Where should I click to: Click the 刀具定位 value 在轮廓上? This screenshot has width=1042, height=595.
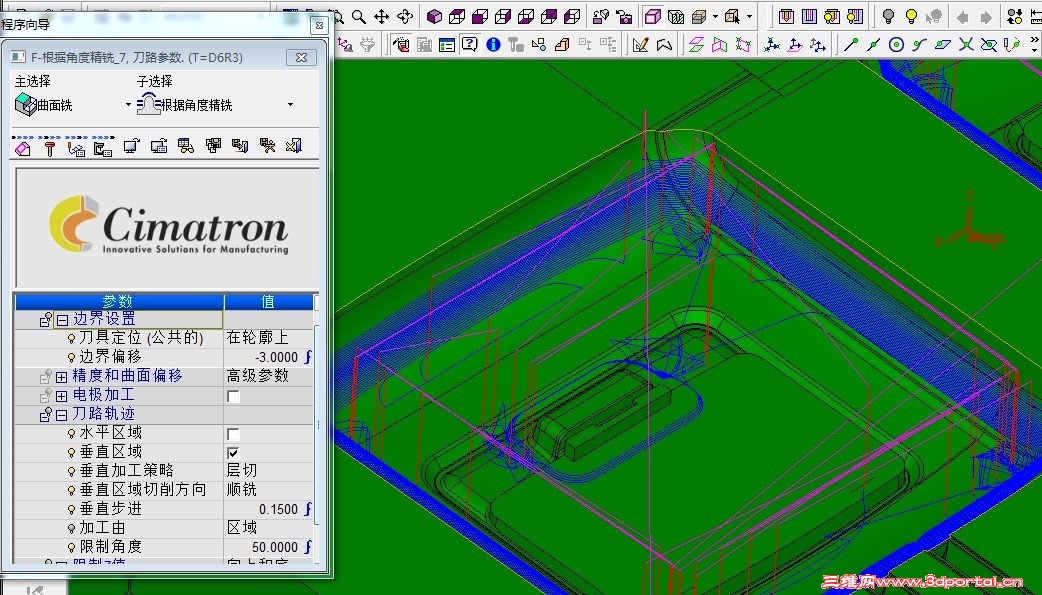257,338
